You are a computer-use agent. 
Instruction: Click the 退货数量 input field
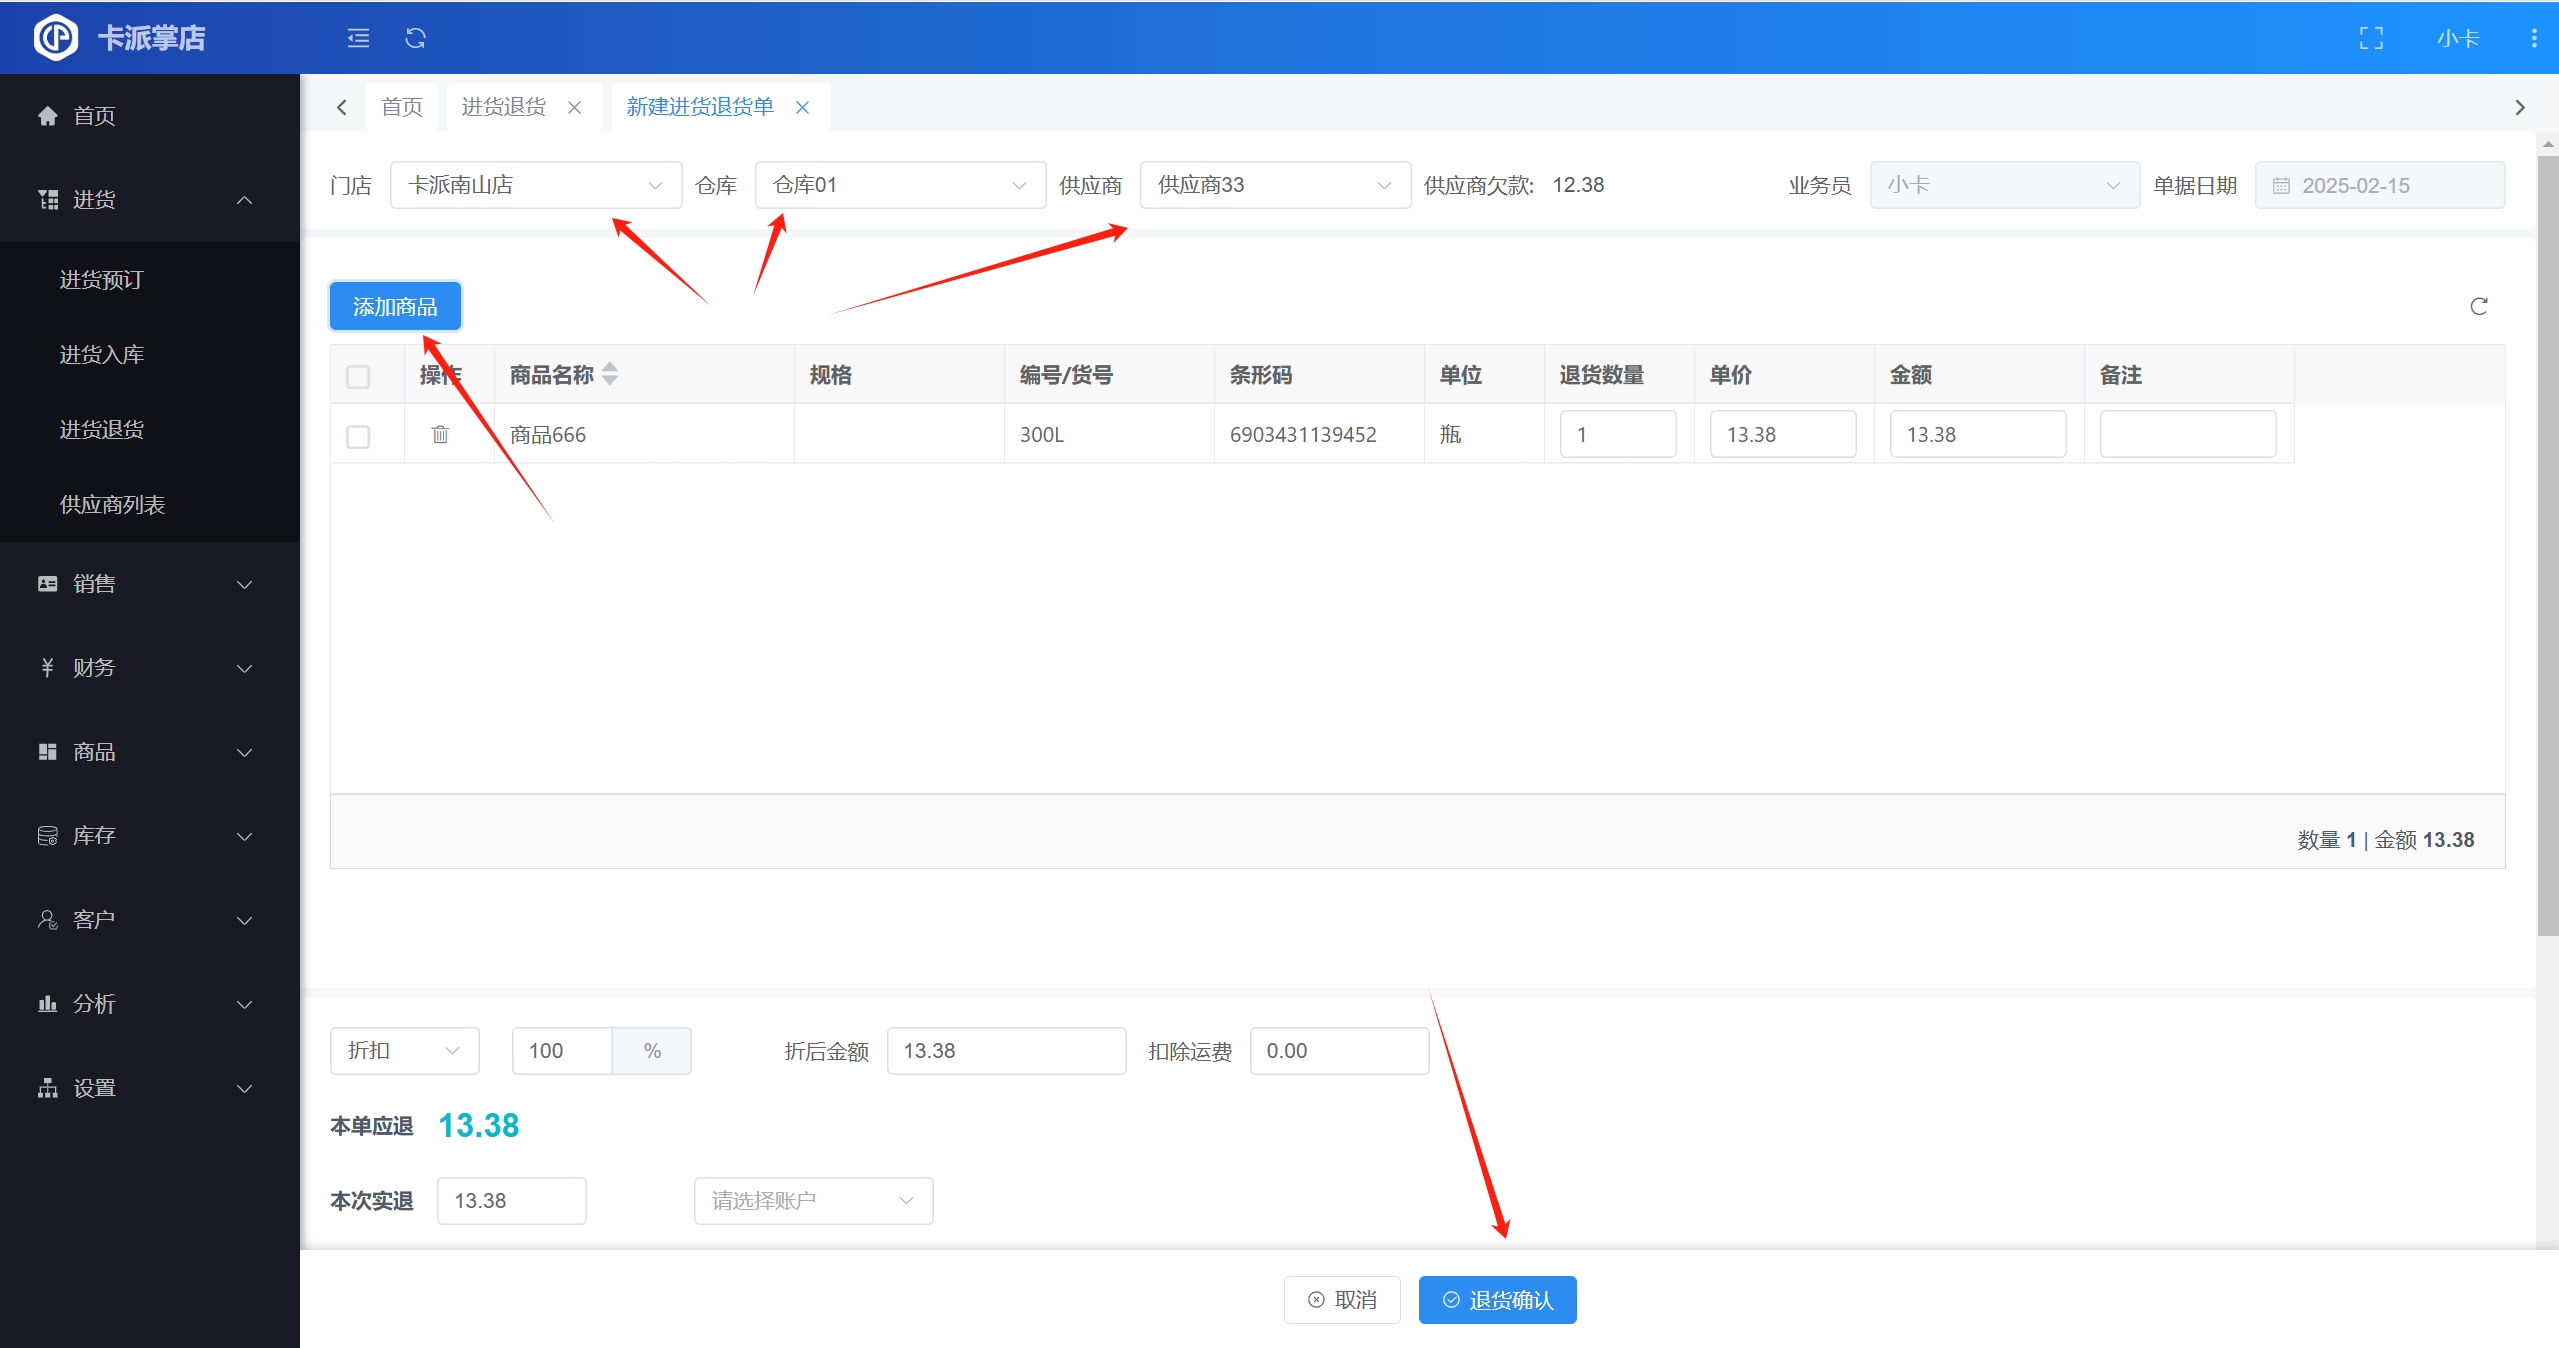1617,434
